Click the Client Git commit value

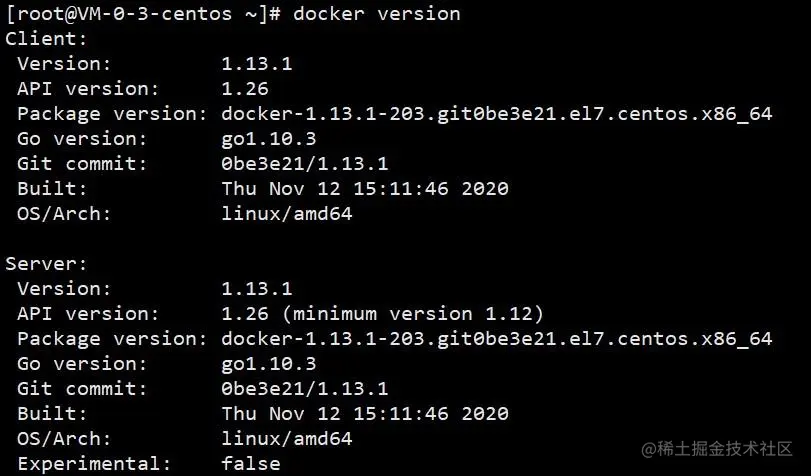pyautogui.click(x=305, y=164)
